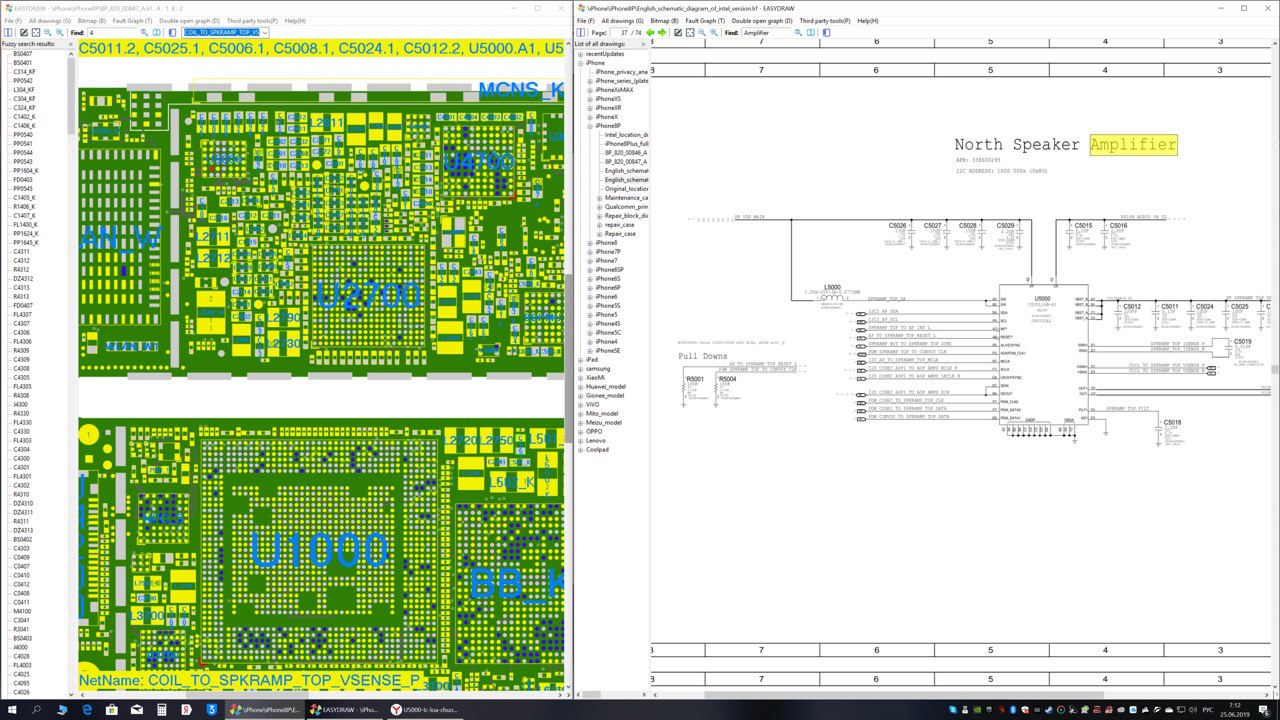Open Bitmap (B) menu in right window
1280x720 pixels.
click(664, 21)
